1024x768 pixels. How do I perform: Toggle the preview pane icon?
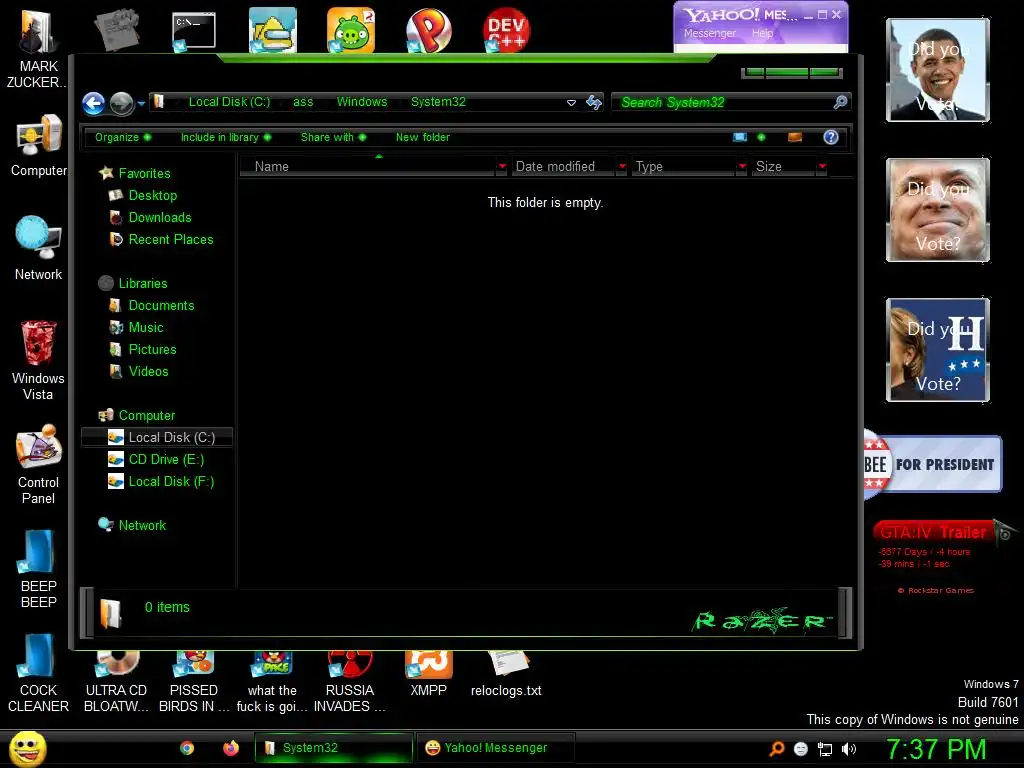tap(795, 137)
